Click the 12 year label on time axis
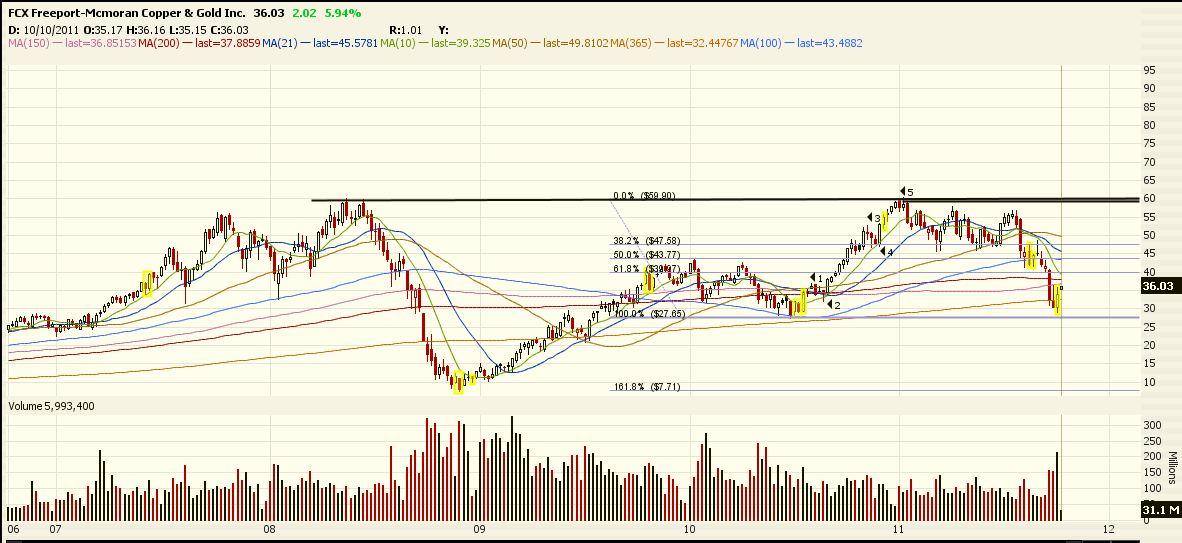 pos(1109,529)
